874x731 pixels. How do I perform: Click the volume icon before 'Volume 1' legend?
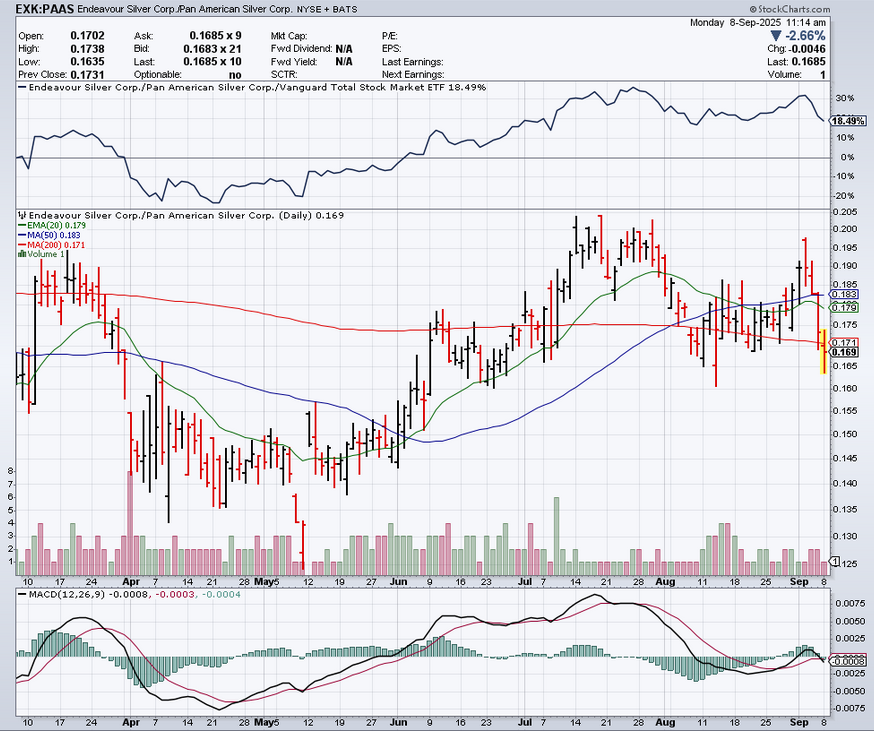click(x=22, y=254)
